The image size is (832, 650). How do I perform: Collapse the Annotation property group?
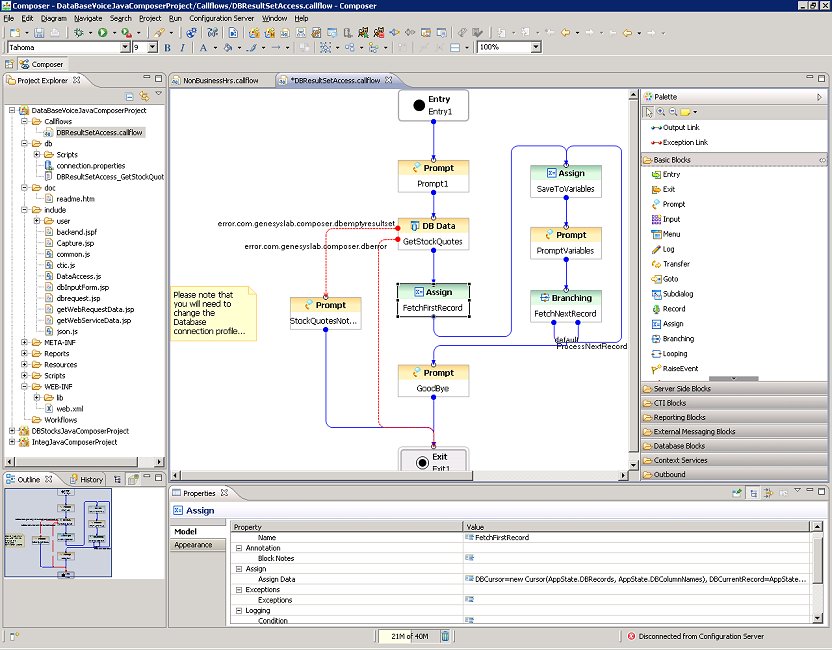[x=238, y=548]
